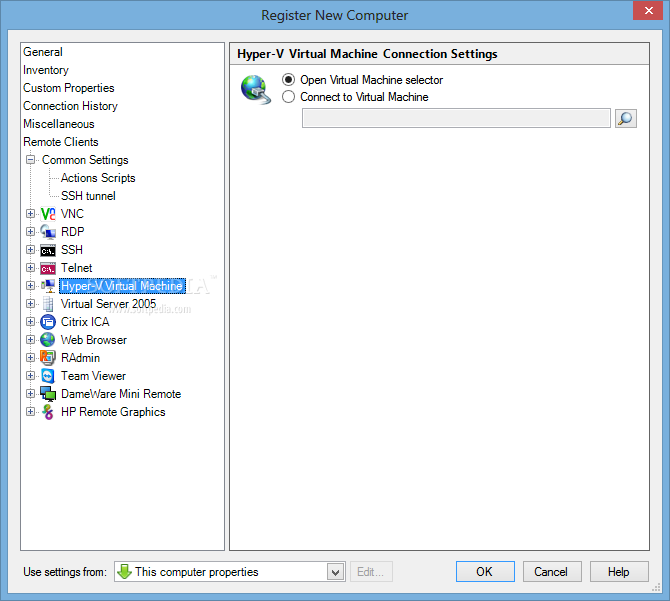This screenshot has width=670, height=601.
Task: Open the Use settings from dropdown
Action: tap(335, 572)
